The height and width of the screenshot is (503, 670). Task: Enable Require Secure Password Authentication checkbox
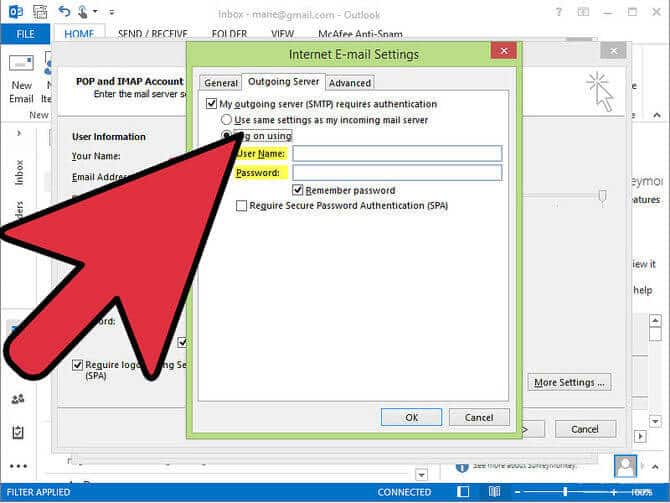(x=241, y=206)
